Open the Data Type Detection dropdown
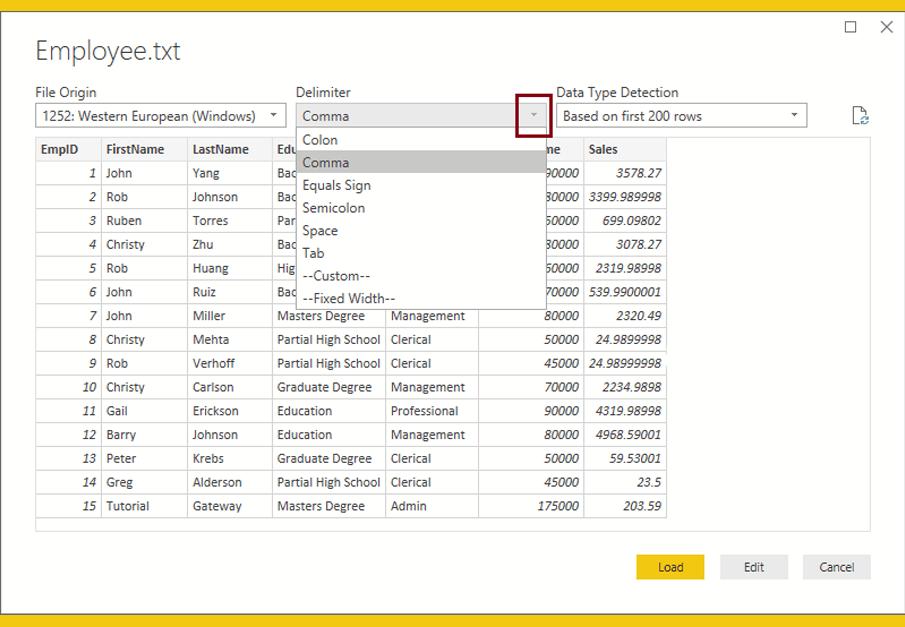The height and width of the screenshot is (627, 905). [794, 116]
